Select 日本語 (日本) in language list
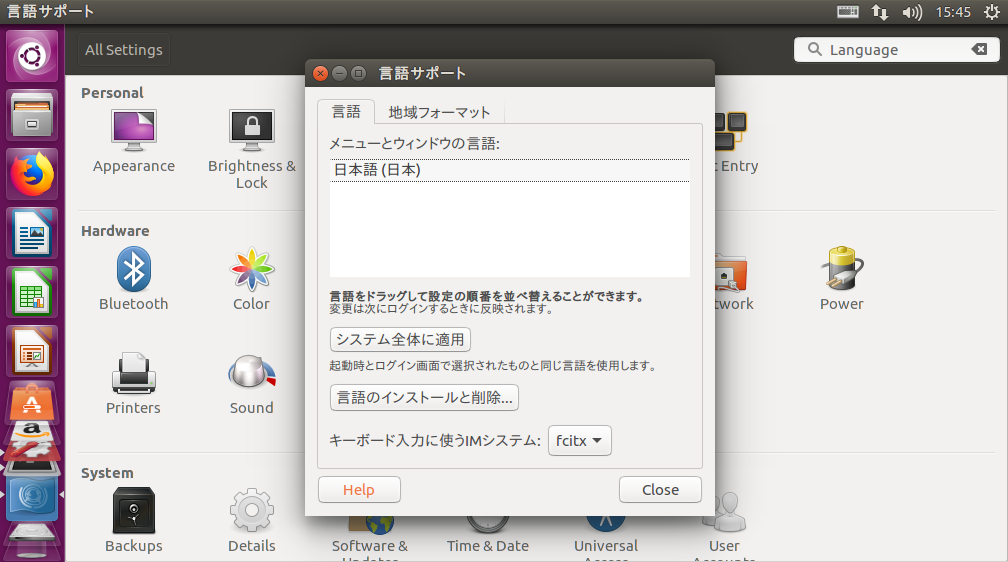The height and width of the screenshot is (562, 1008). coord(510,170)
